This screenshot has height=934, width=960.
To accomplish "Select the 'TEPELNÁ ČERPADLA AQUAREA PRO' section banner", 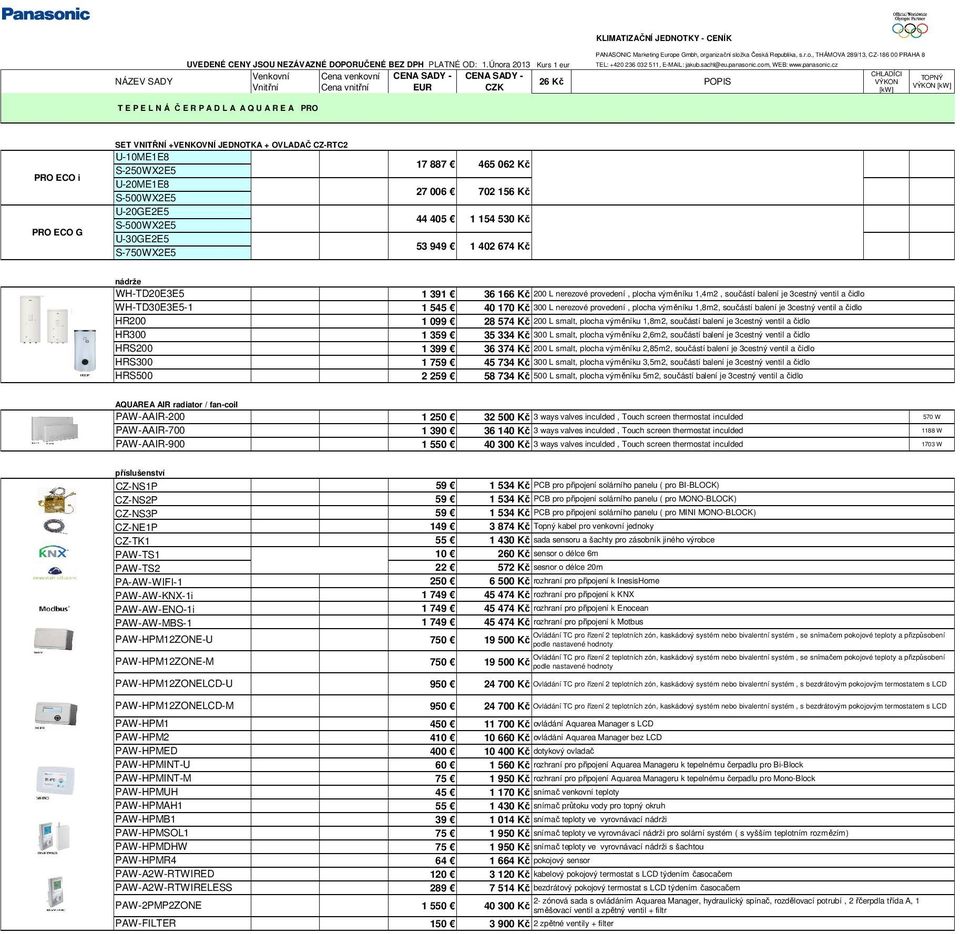I will pyautogui.click(x=478, y=108).
